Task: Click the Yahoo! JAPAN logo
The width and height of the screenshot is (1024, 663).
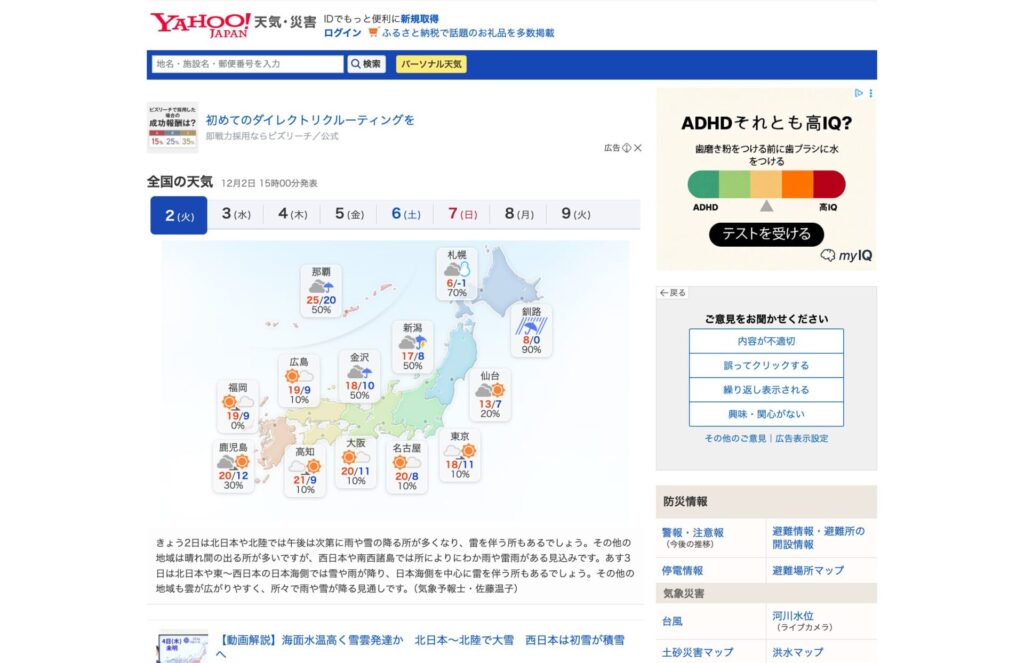Action: click(200, 25)
